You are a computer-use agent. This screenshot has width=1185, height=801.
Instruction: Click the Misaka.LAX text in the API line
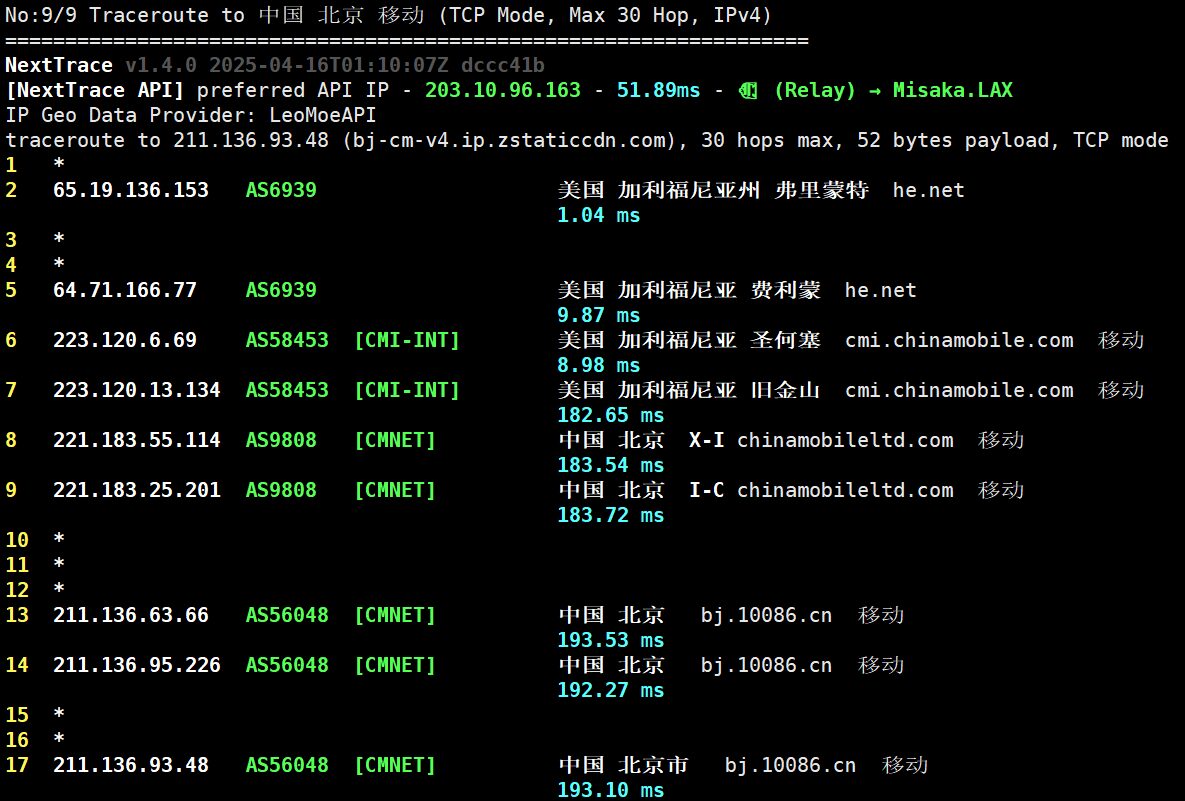click(x=953, y=90)
